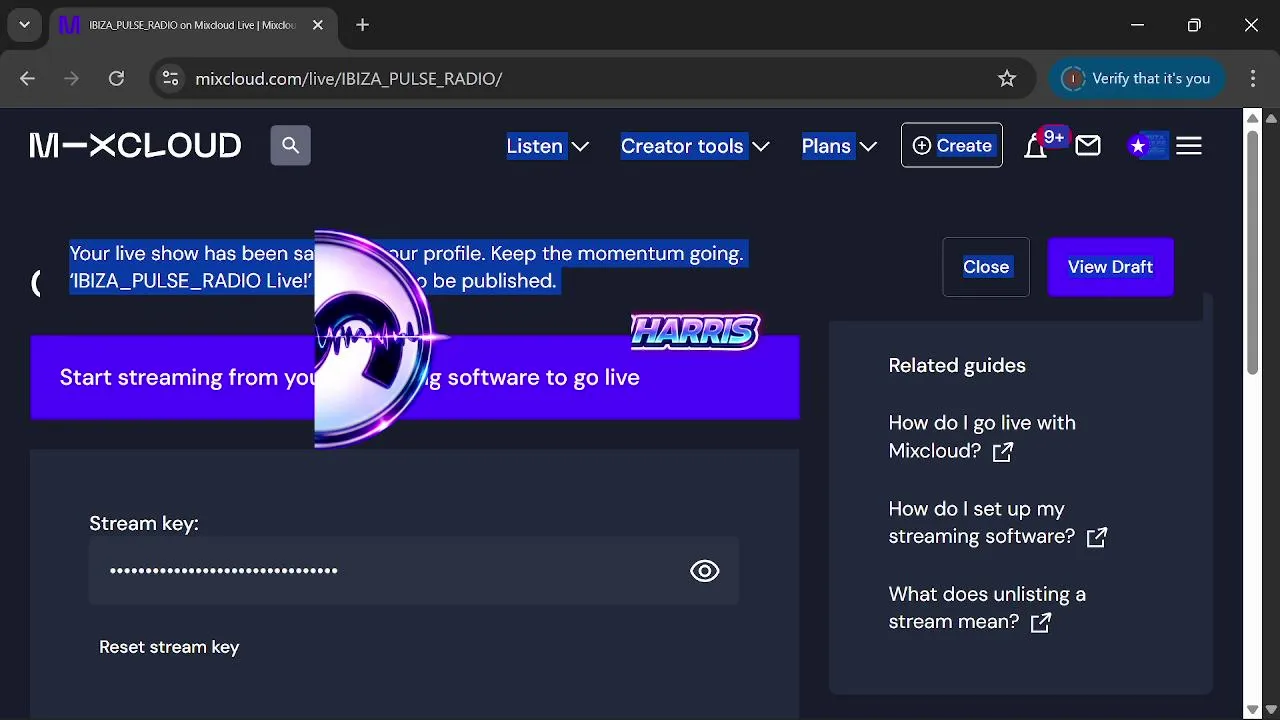The image size is (1280, 720).
Task: Open the notifications bell
Action: [1036, 146]
